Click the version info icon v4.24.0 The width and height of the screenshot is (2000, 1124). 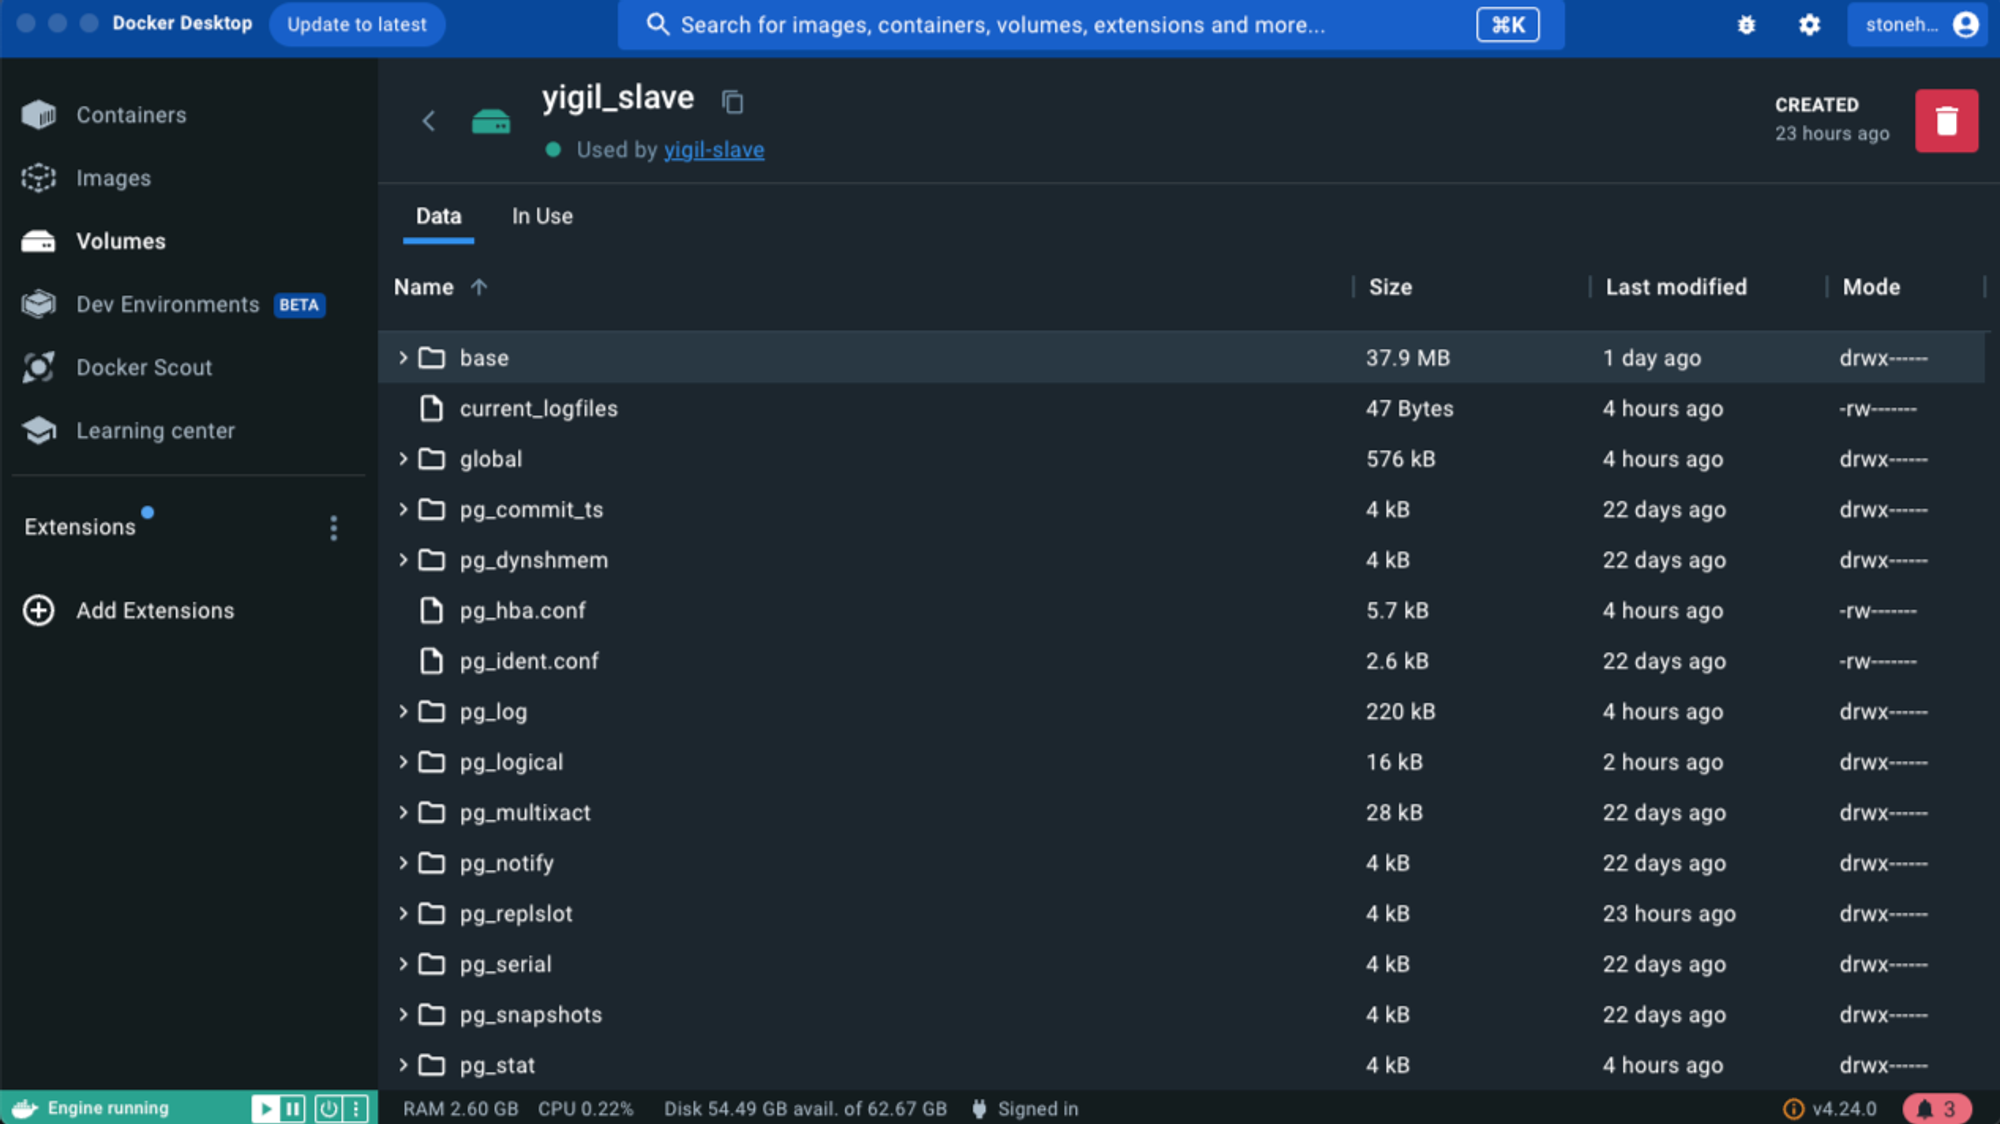(x=1793, y=1109)
